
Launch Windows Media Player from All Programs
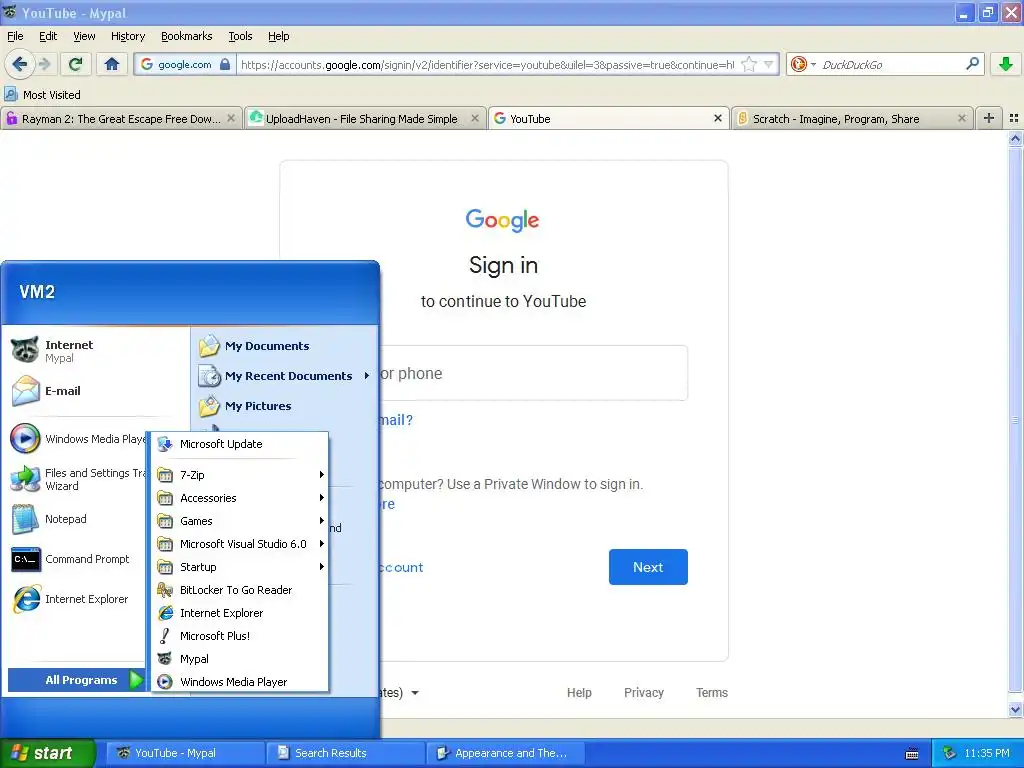click(240, 682)
